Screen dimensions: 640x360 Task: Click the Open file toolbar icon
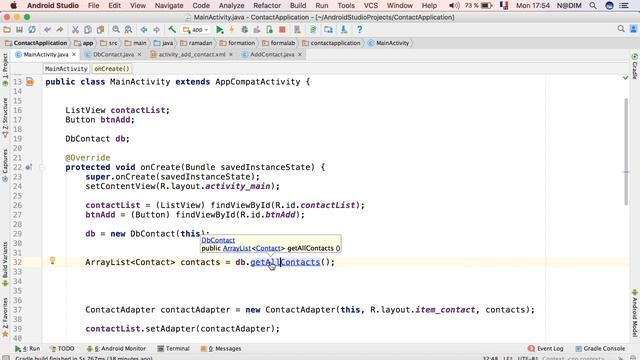[7, 29]
